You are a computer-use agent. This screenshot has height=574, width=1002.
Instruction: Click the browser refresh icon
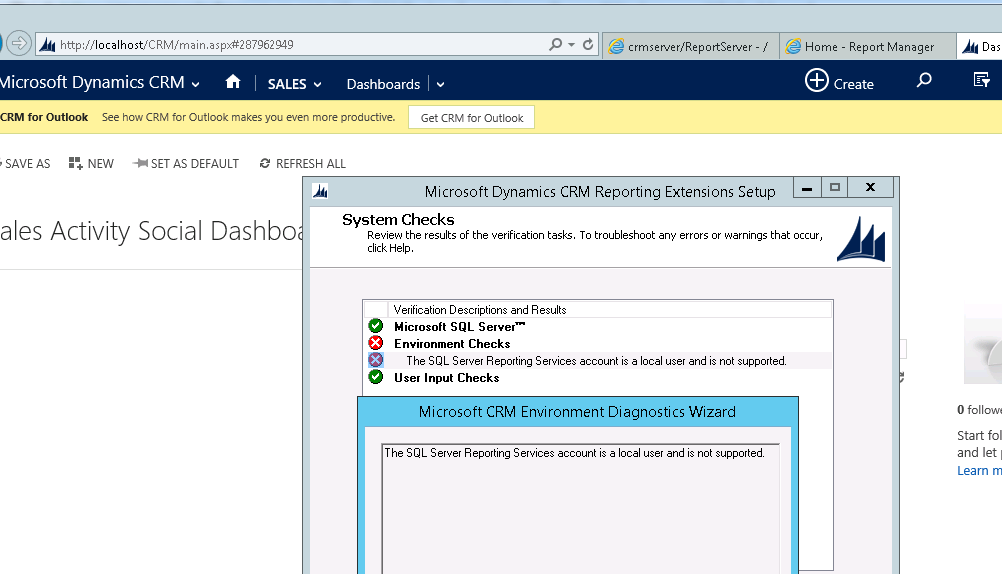tap(588, 44)
